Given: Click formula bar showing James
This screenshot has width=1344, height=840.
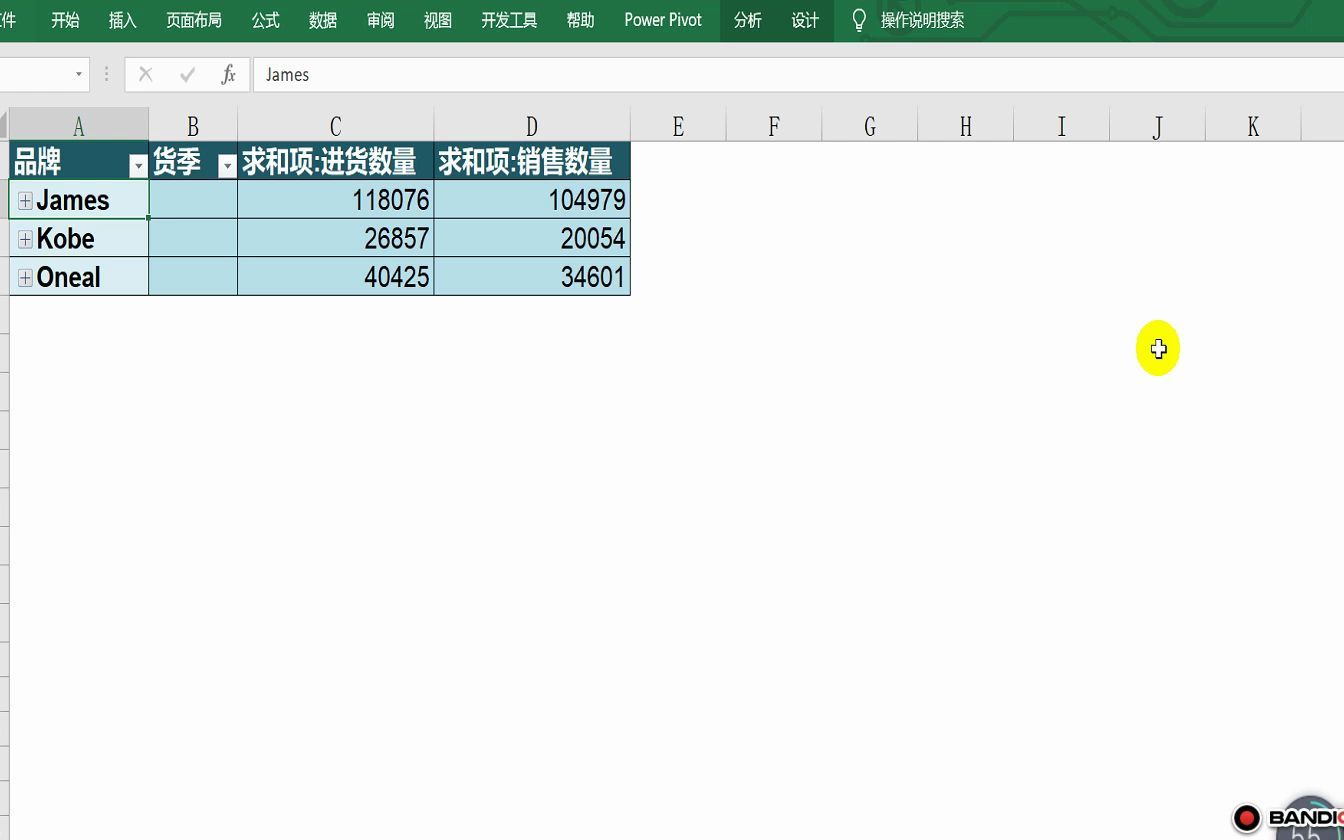Looking at the screenshot, I should pyautogui.click(x=798, y=75).
